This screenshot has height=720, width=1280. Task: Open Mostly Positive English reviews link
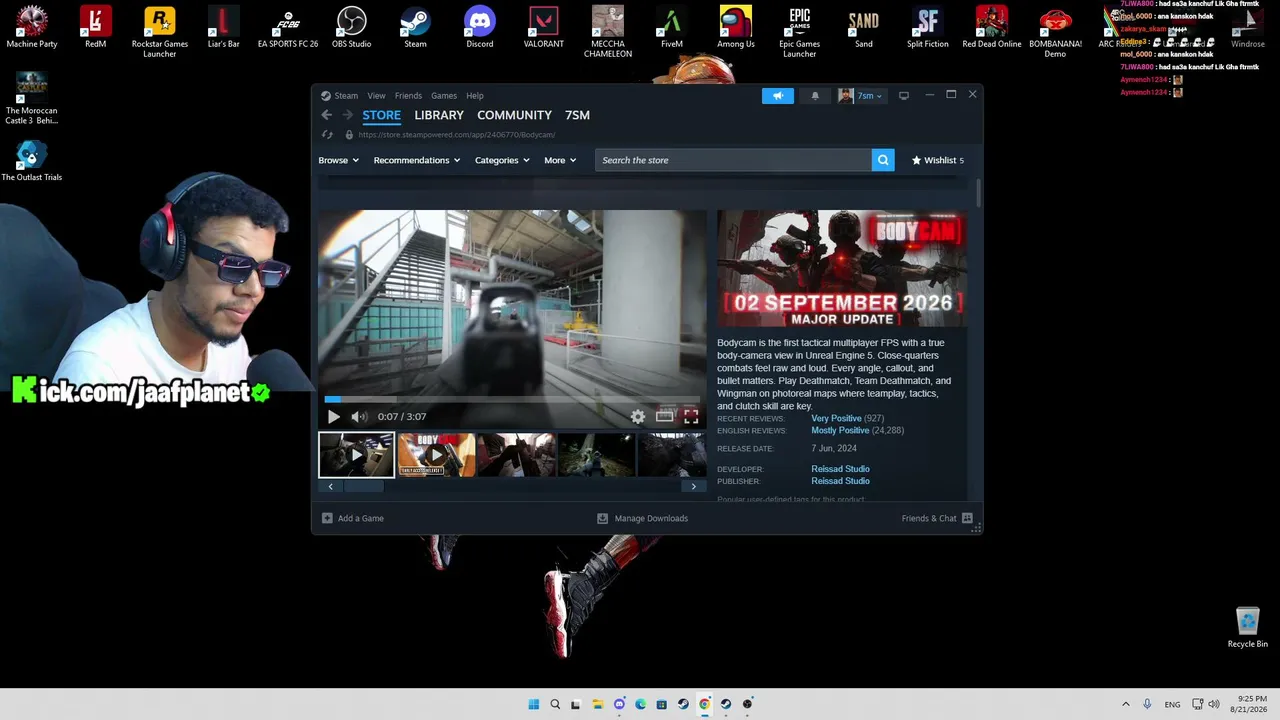840,430
